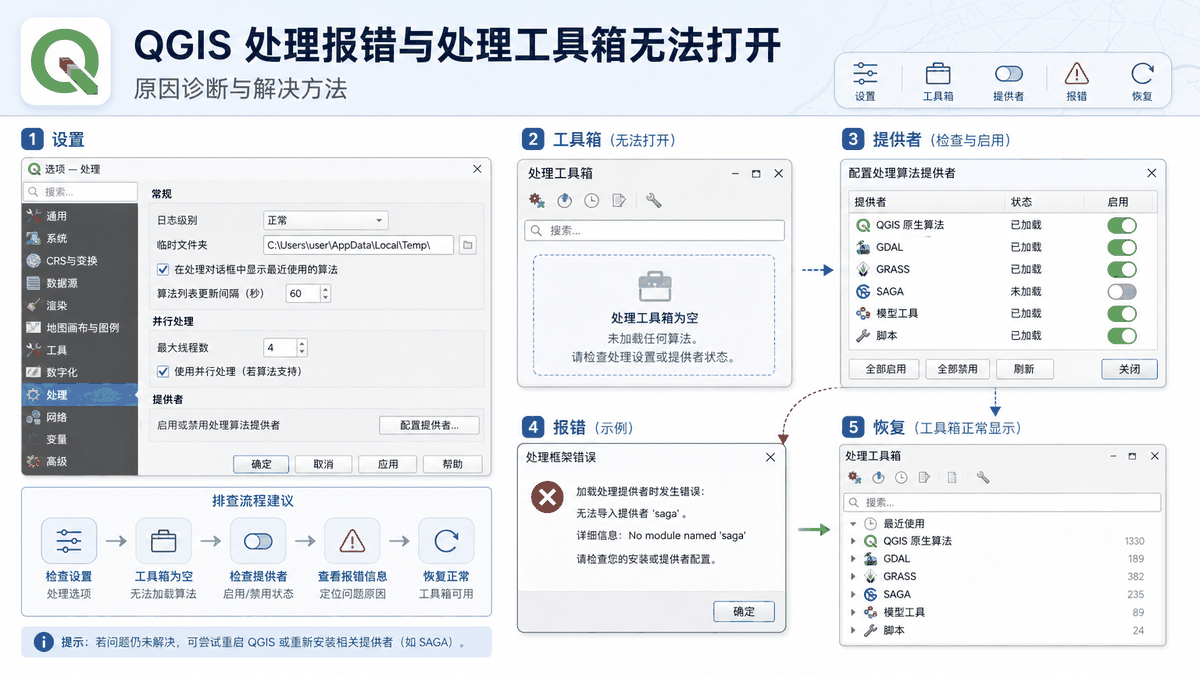Open History clock icon in empty toolbox

tap(592, 201)
